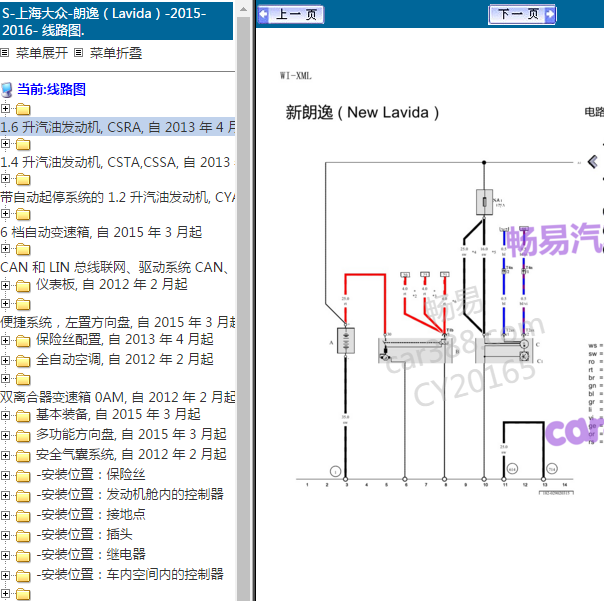Expand the 保险丝配置 tree node

point(5,341)
